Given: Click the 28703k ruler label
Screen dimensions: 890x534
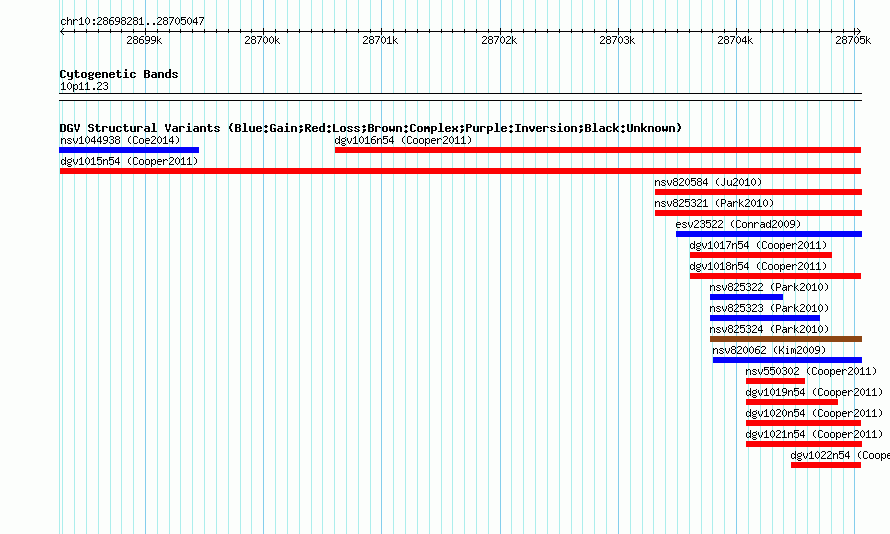Looking at the screenshot, I should pos(617,40).
